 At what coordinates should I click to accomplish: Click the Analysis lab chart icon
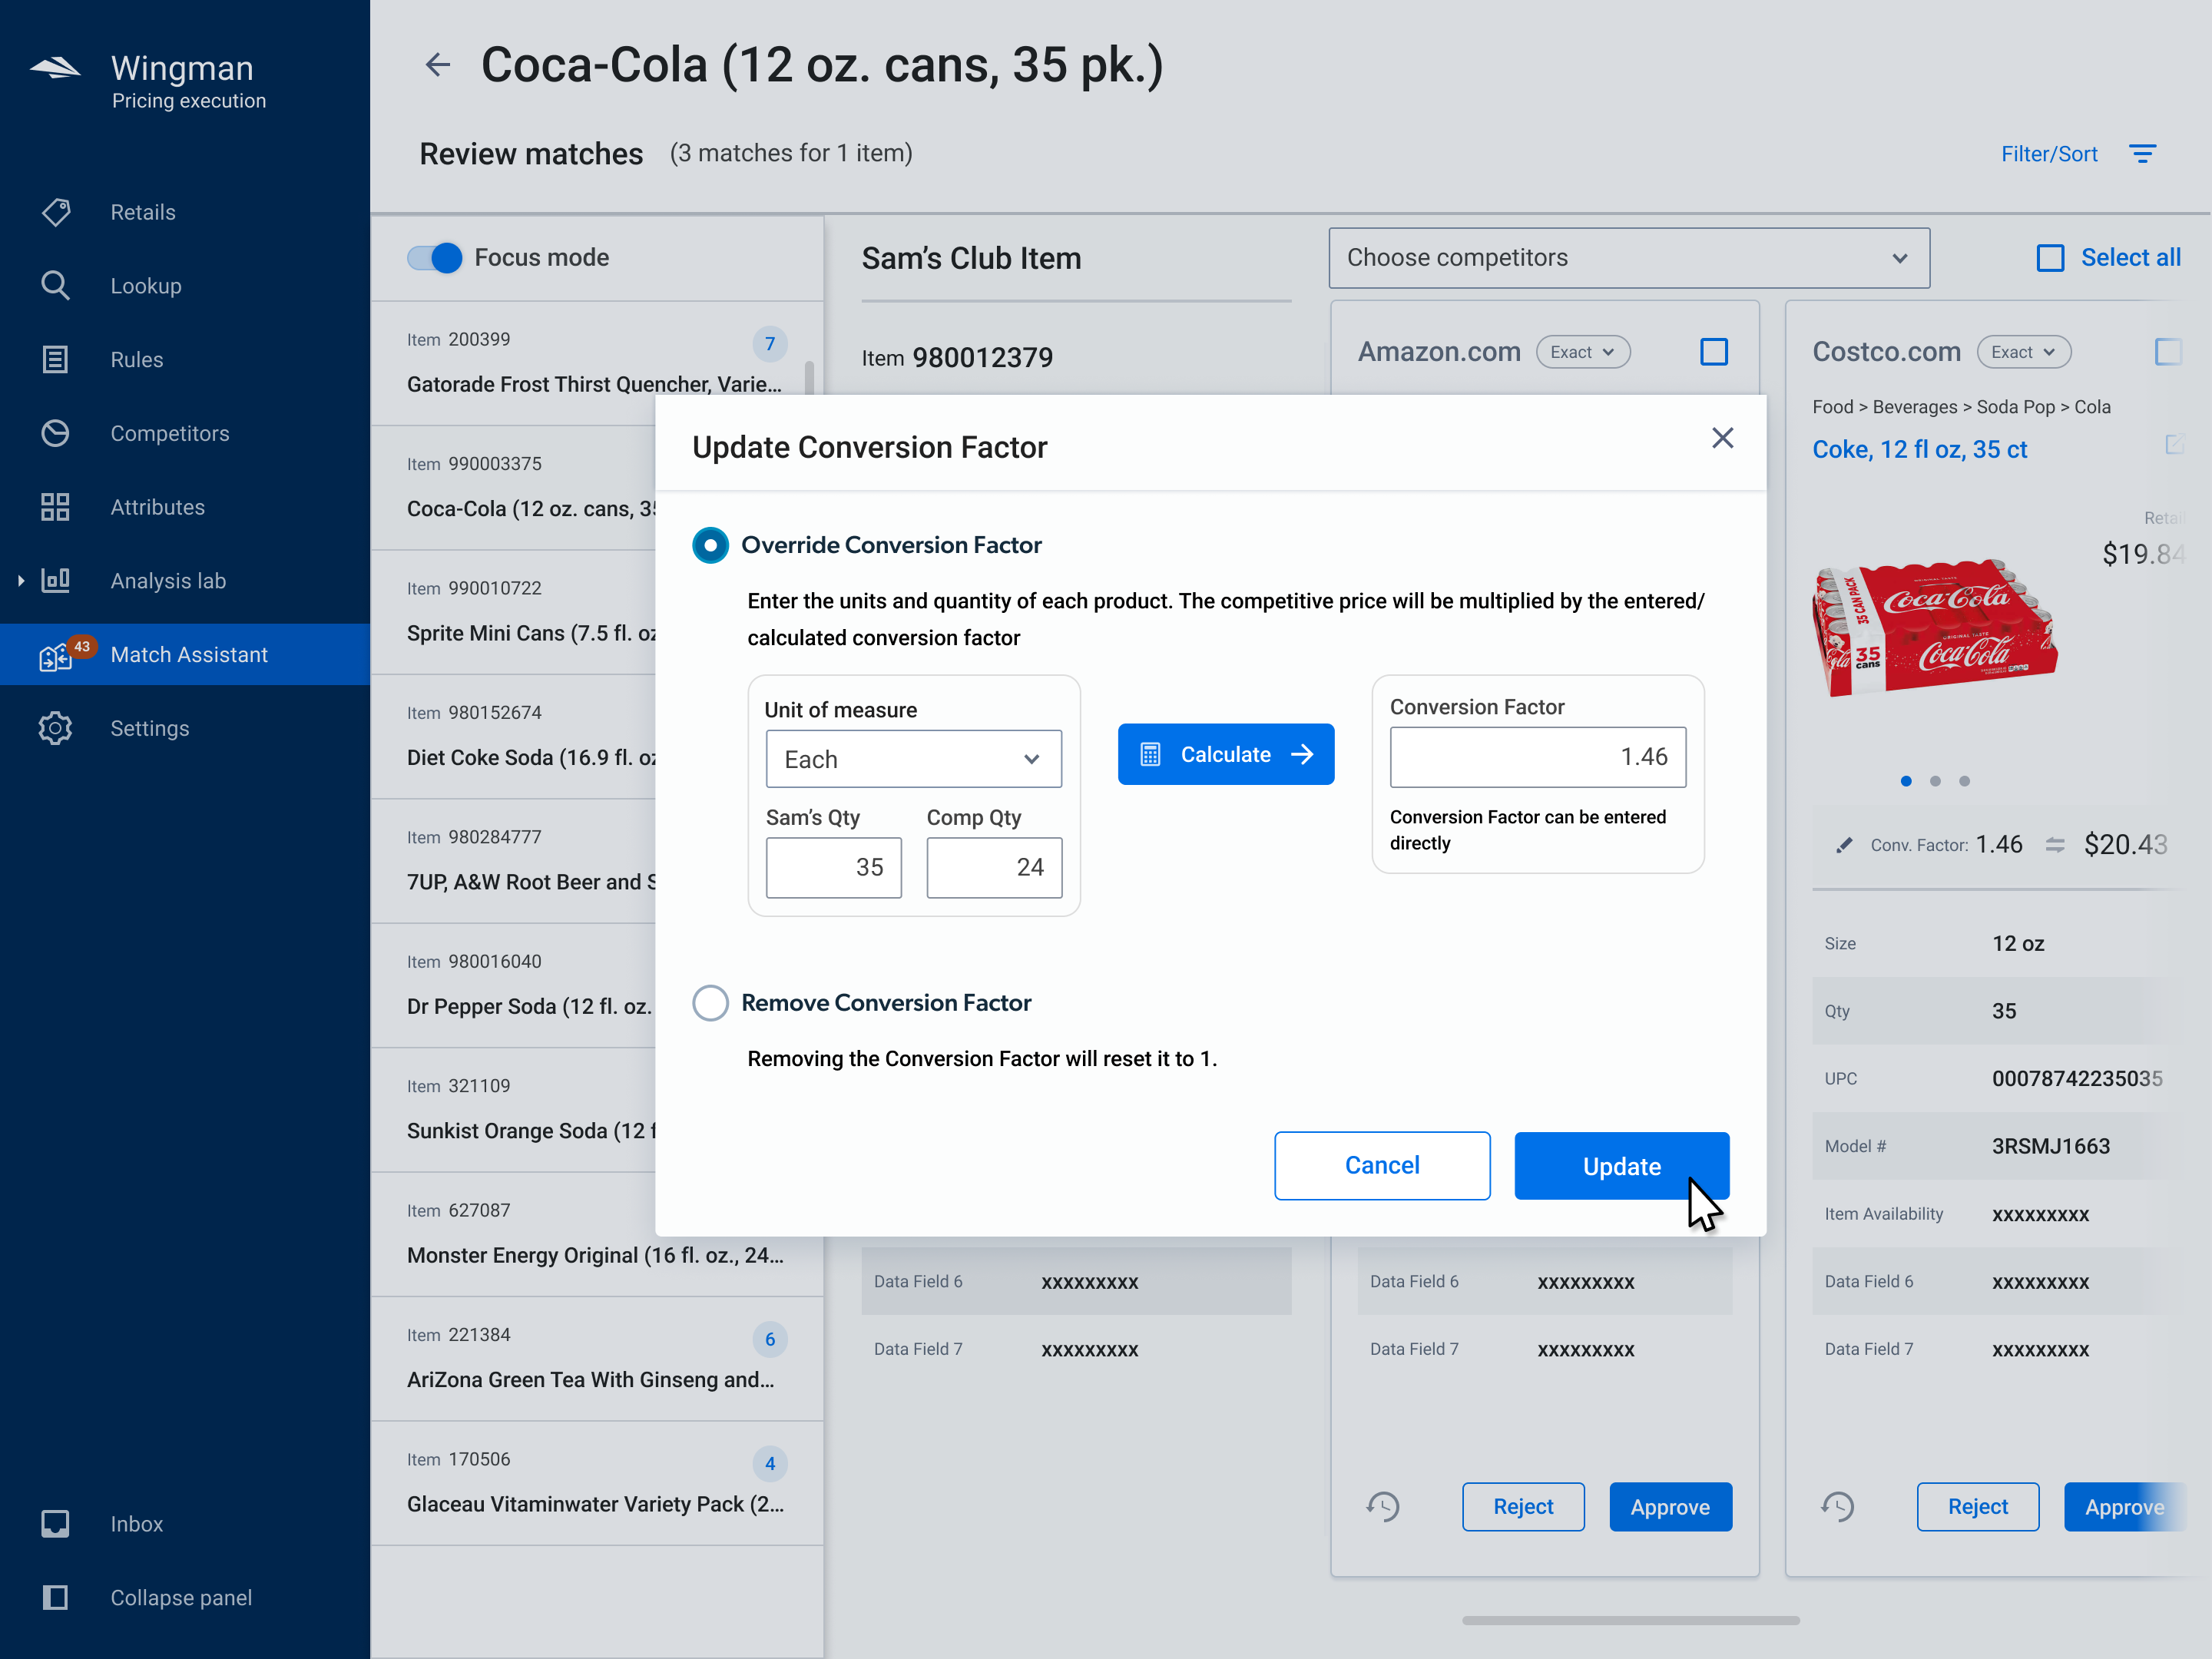[x=55, y=580]
